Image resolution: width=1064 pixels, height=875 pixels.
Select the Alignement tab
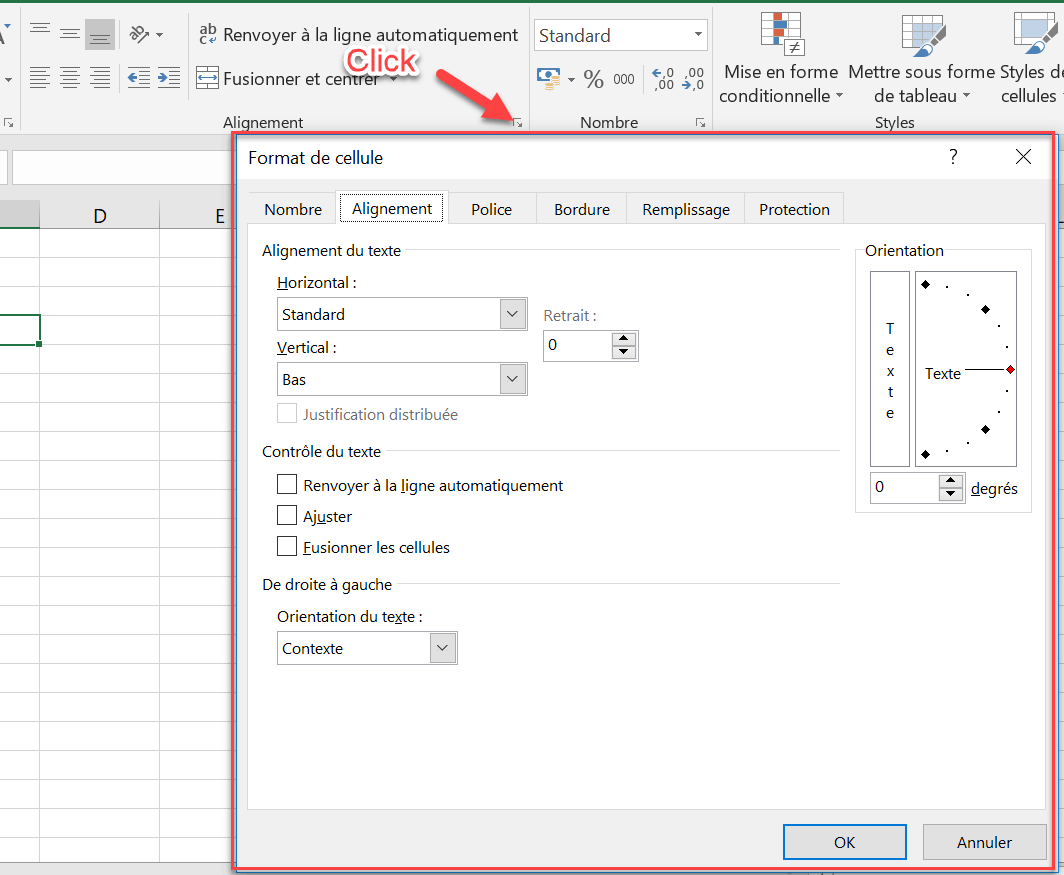click(x=392, y=208)
